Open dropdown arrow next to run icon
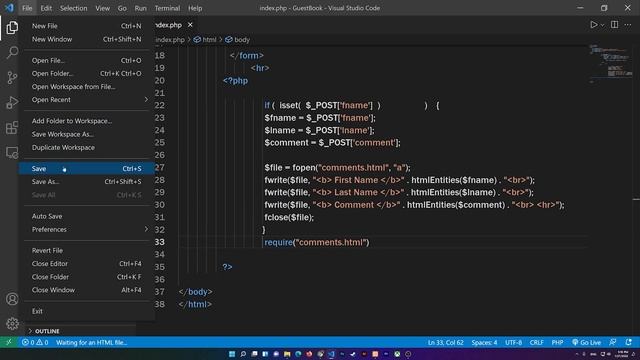The image size is (640, 360). coord(602,25)
